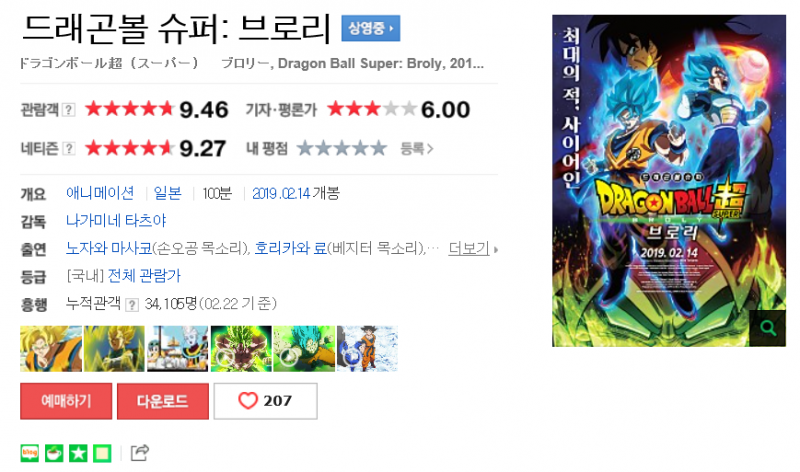
Task: Click the question mark next to 네티즌
Action: [68, 148]
